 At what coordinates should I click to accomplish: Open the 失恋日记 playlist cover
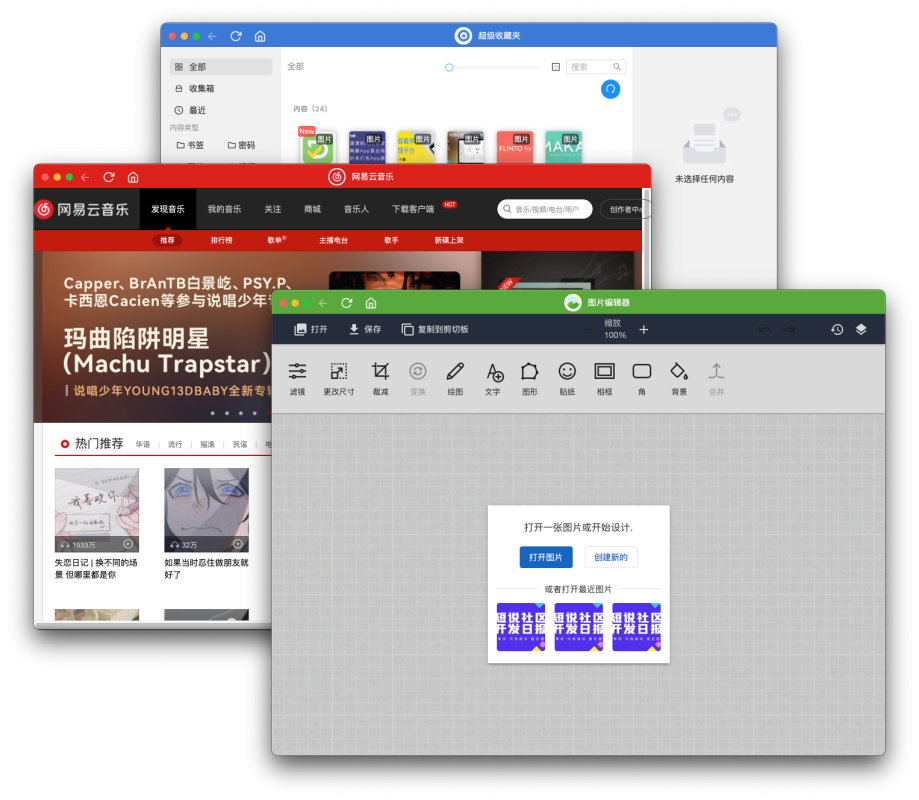97,510
